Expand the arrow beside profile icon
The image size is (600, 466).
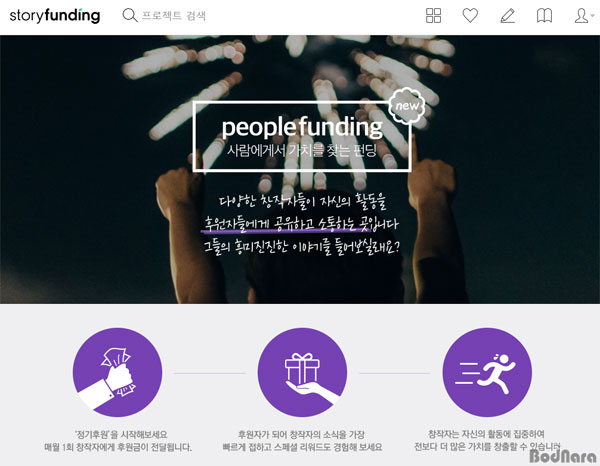pos(592,15)
